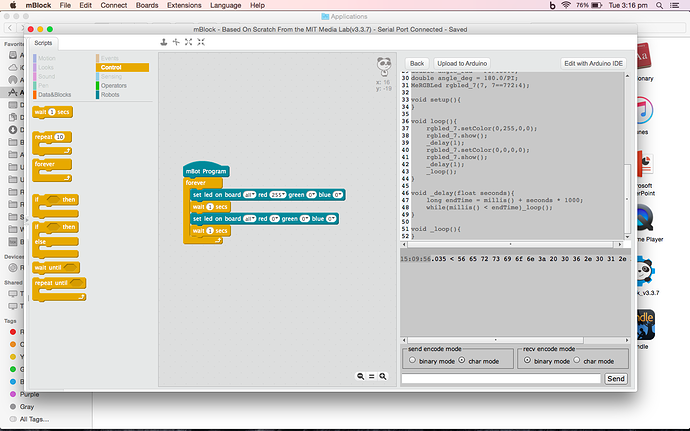Click the 'wait until' palette block
The width and height of the screenshot is (690, 431).
[x=56, y=267]
